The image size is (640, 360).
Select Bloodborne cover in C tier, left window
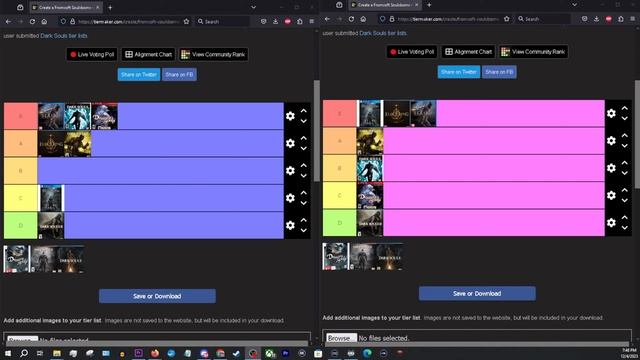(x=51, y=198)
